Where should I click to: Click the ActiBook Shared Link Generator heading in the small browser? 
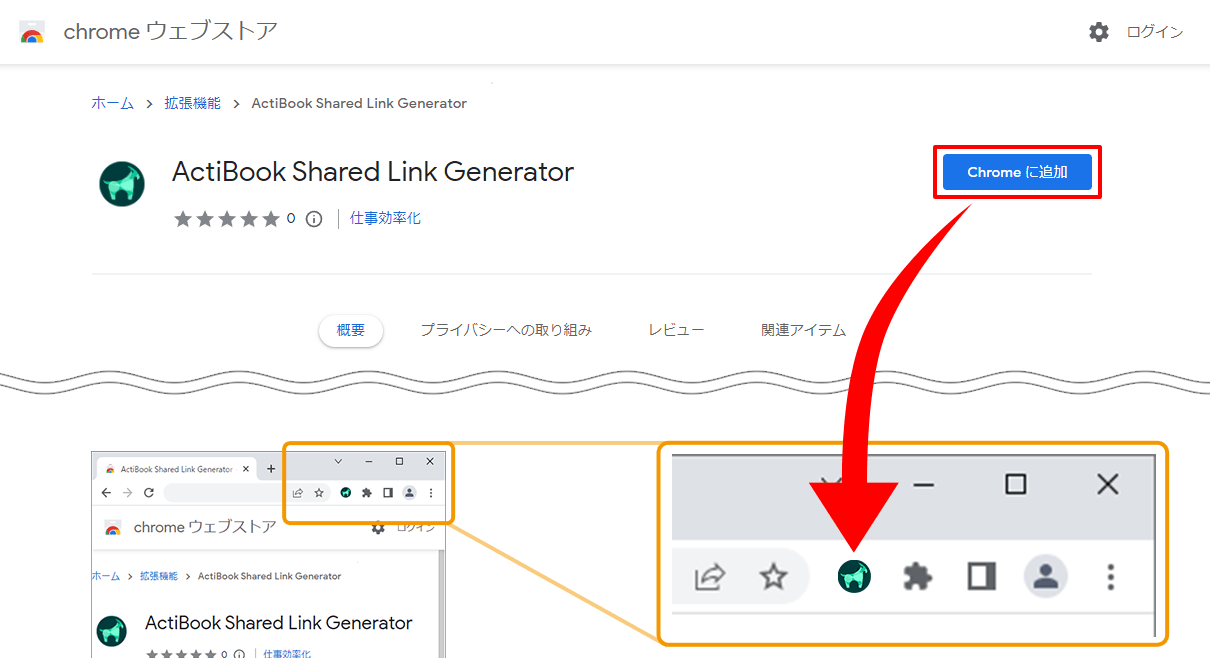pos(279,623)
